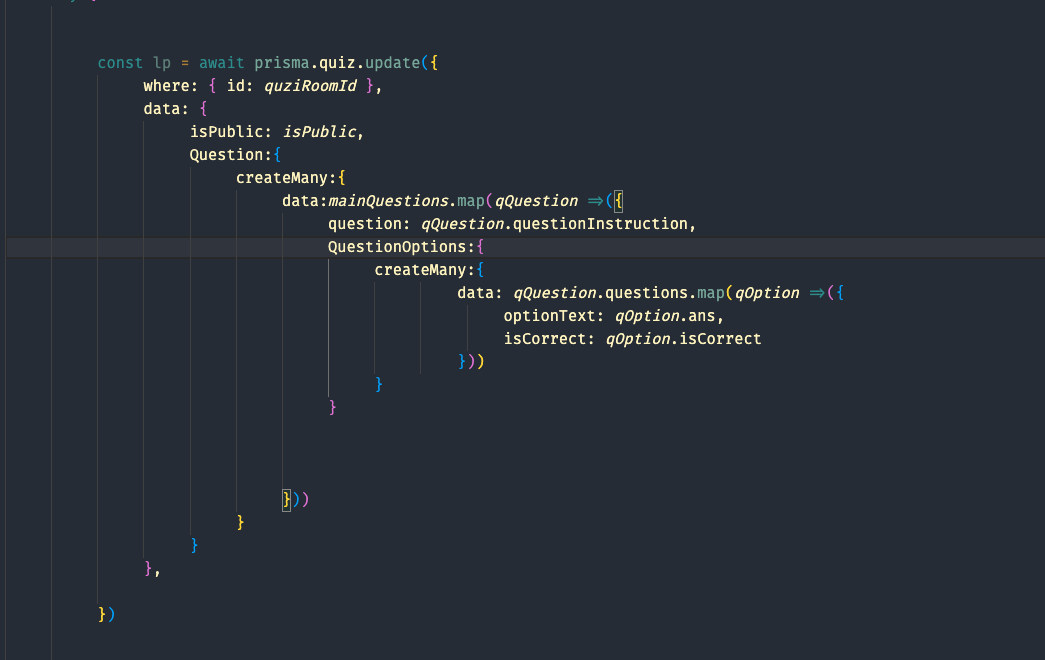Place cursor on the isPublic variable value

(320, 131)
